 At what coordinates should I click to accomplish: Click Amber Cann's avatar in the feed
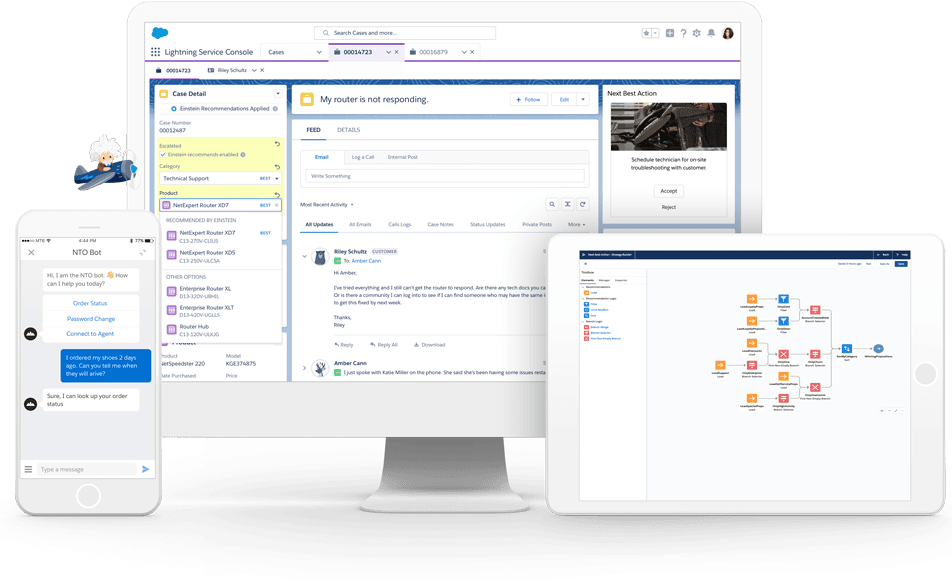320,367
